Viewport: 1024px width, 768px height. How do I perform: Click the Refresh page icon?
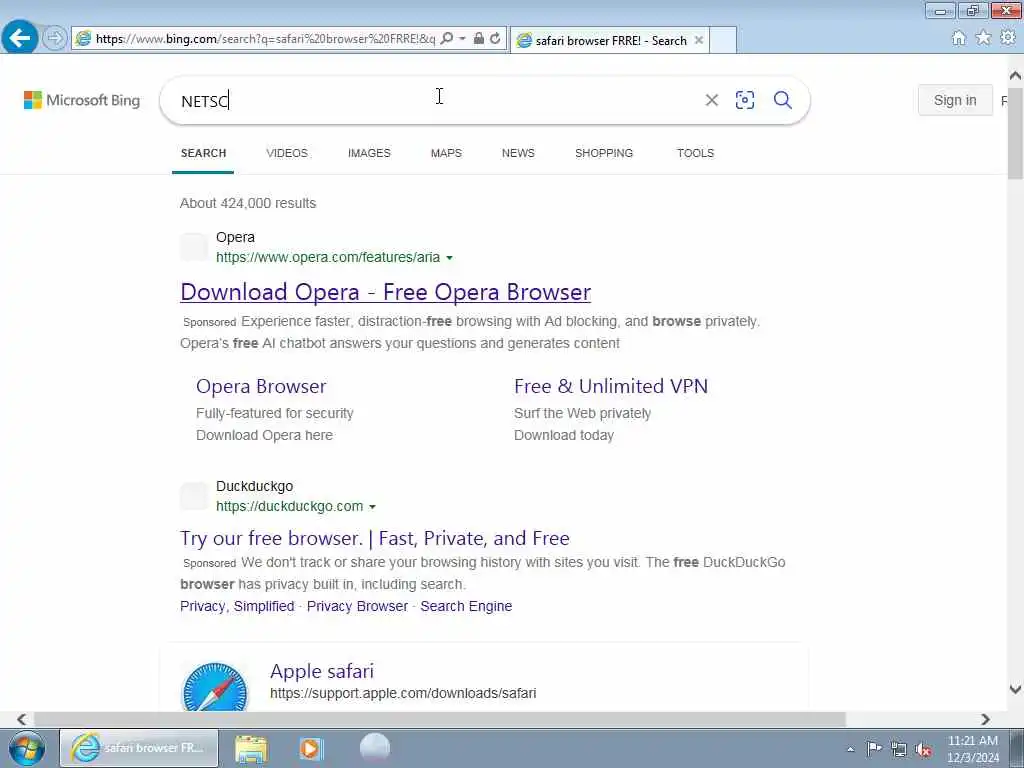(x=496, y=39)
